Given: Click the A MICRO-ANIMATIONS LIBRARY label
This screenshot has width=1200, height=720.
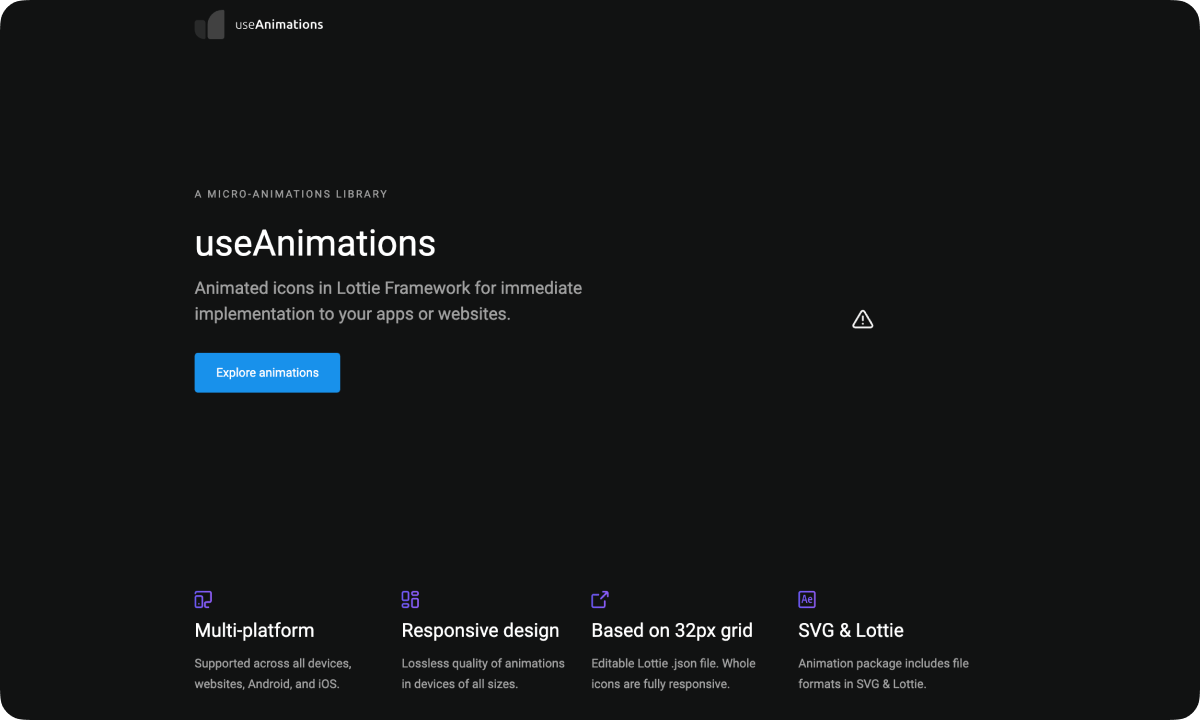Looking at the screenshot, I should click(x=291, y=194).
